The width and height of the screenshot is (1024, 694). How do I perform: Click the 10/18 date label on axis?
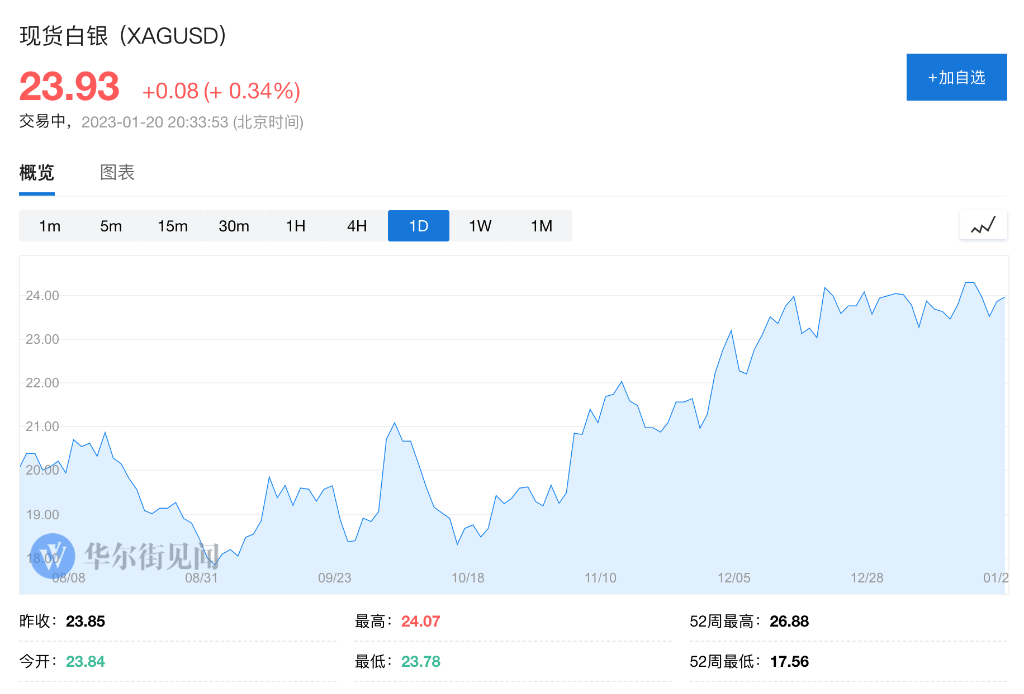(x=468, y=578)
